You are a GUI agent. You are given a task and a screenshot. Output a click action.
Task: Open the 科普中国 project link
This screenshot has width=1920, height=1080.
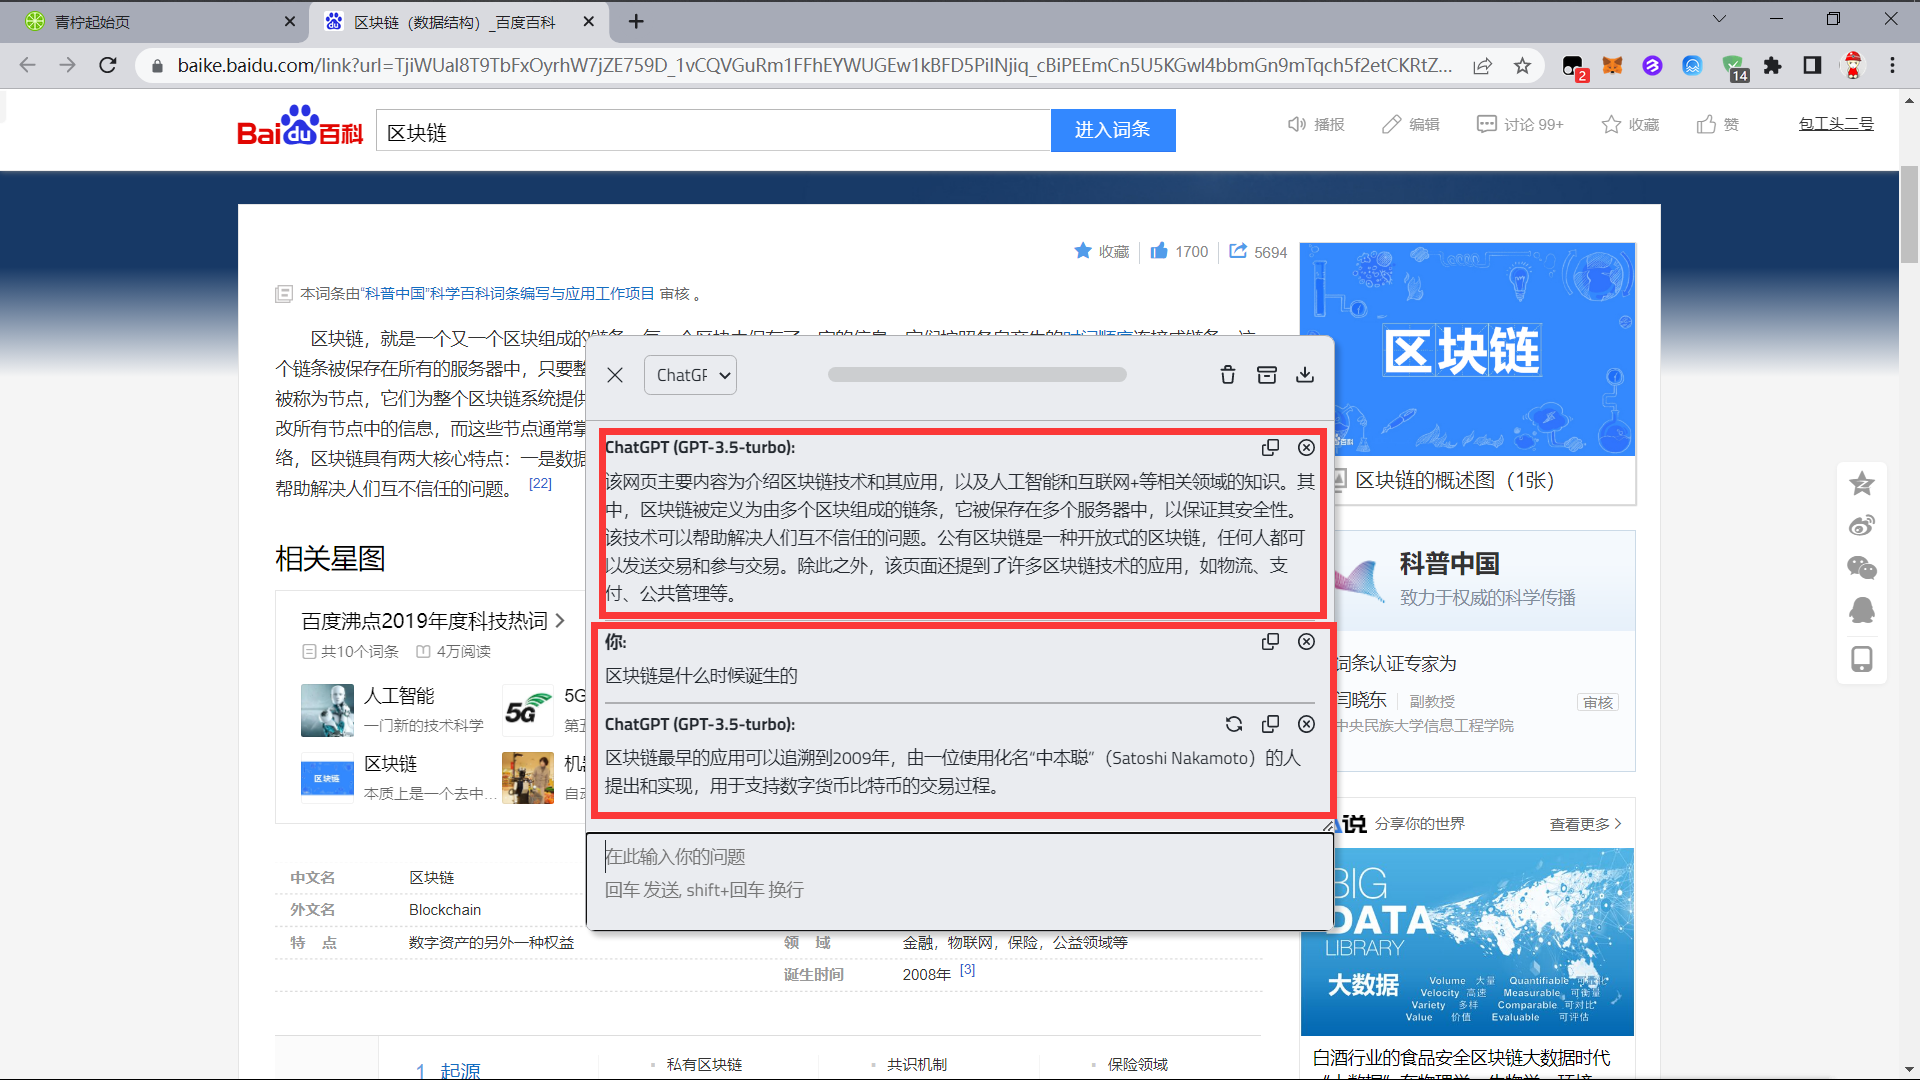507,293
